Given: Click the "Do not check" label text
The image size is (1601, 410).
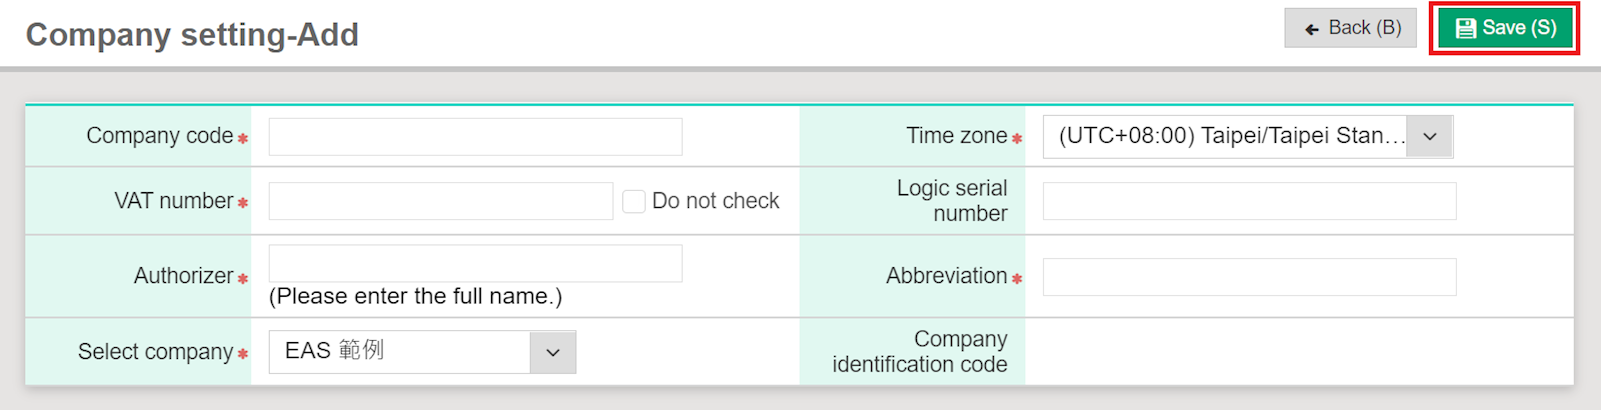Looking at the screenshot, I should click(x=715, y=201).
